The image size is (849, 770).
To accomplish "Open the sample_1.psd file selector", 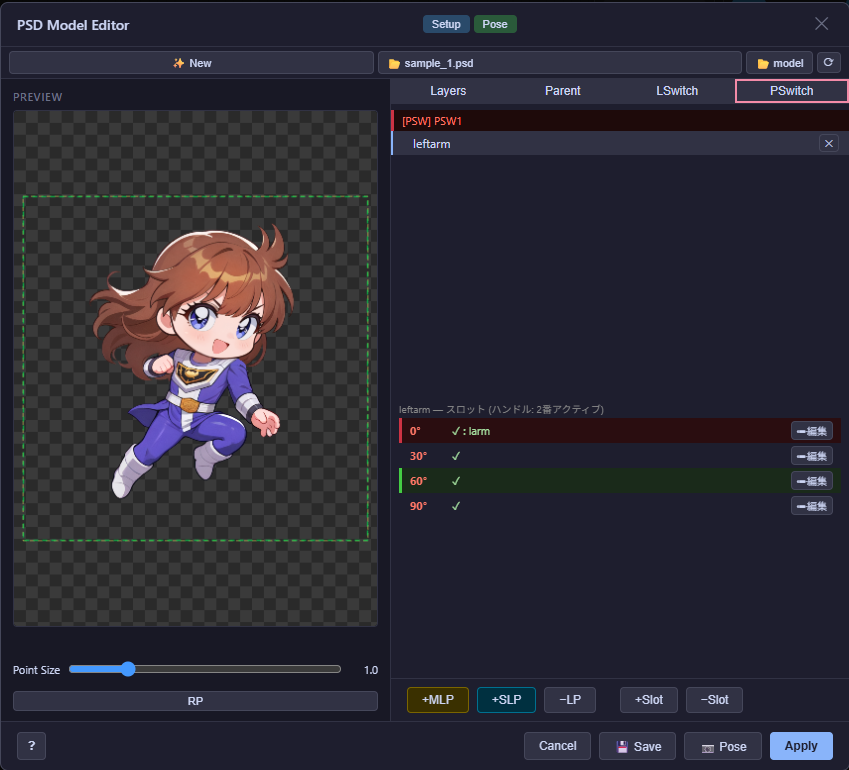I will (559, 63).
